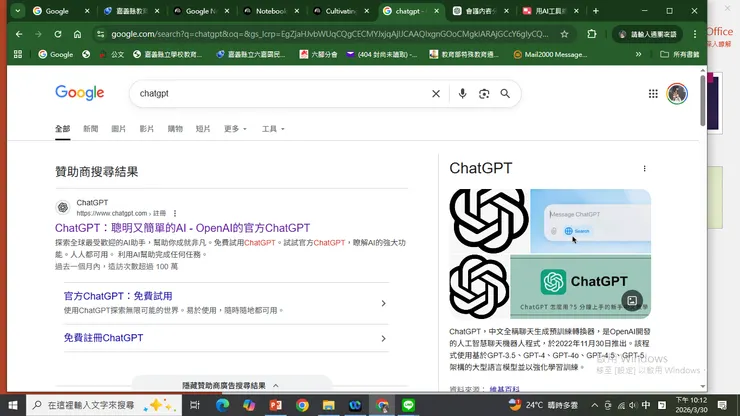This screenshot has width=740, height=416.
Task: Click the Windows taskbar search box
Action: pos(104,405)
